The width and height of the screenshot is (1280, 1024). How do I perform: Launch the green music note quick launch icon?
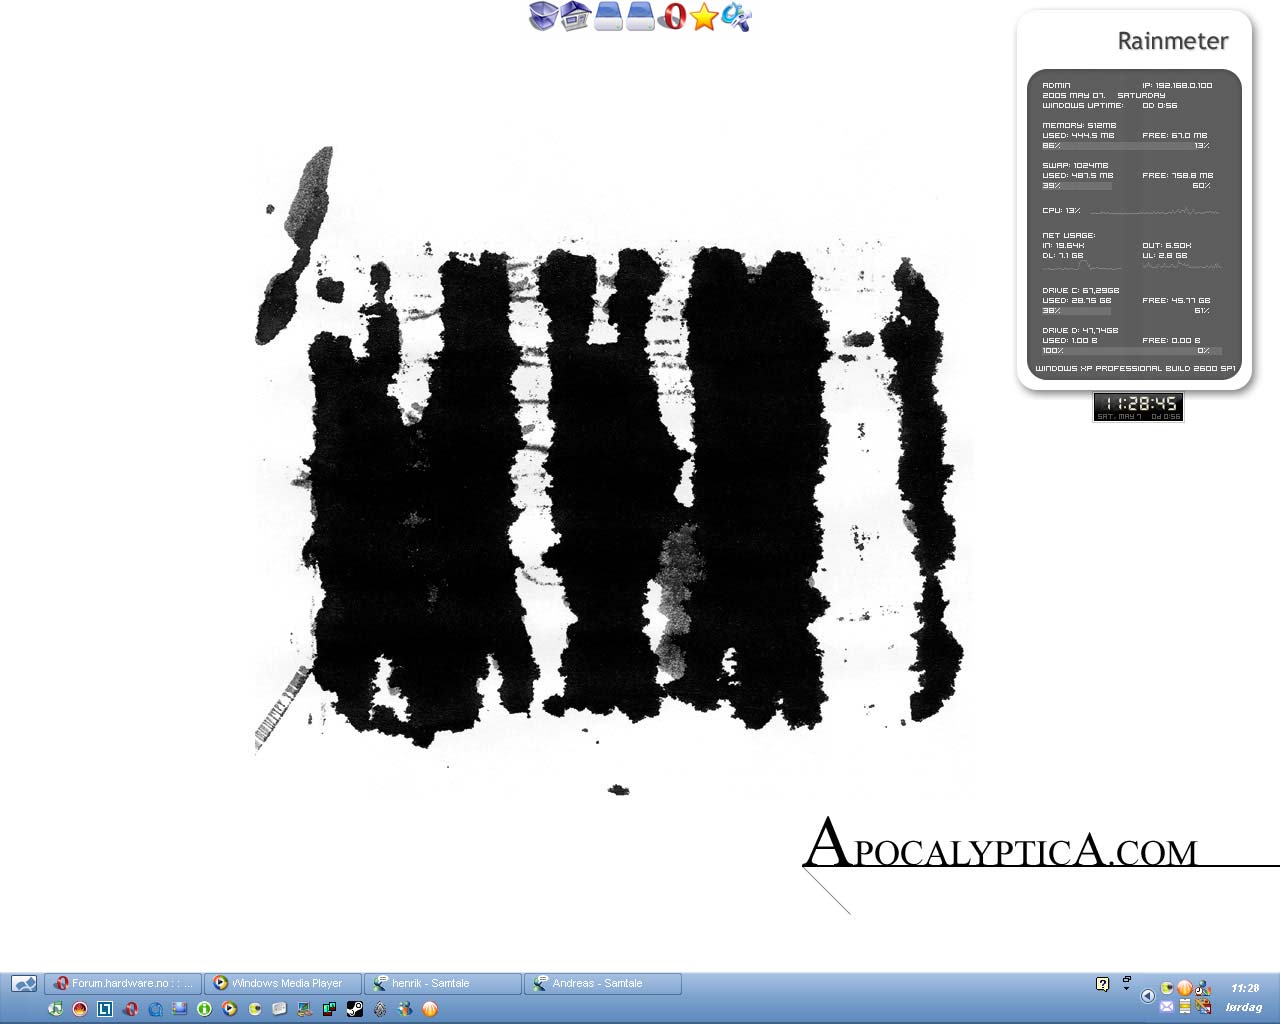tap(55, 1009)
